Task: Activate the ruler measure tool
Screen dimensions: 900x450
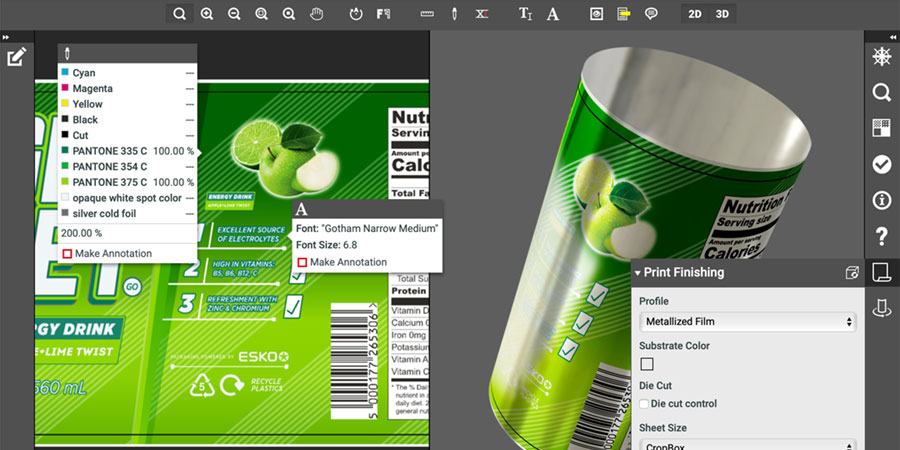Action: (427, 14)
